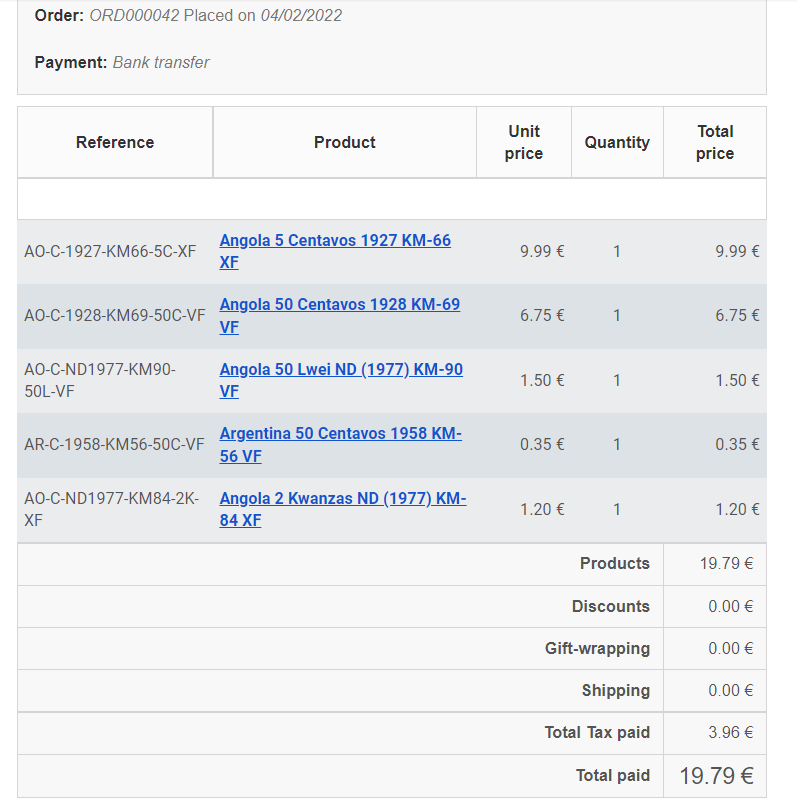
Task: Click the Unit price column header
Action: click(524, 142)
